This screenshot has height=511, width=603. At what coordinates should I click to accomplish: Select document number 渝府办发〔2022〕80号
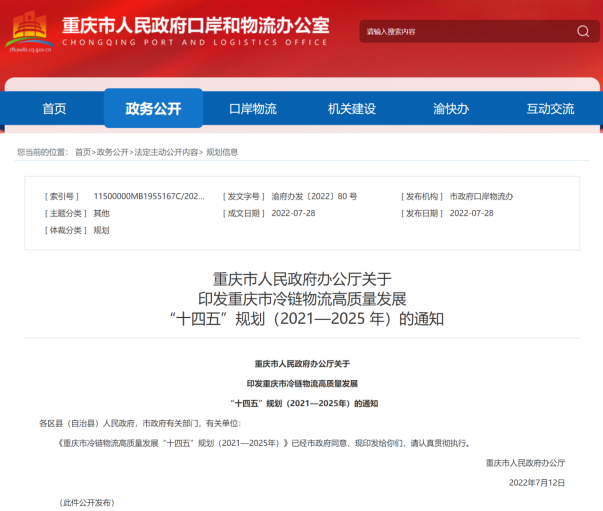point(314,196)
